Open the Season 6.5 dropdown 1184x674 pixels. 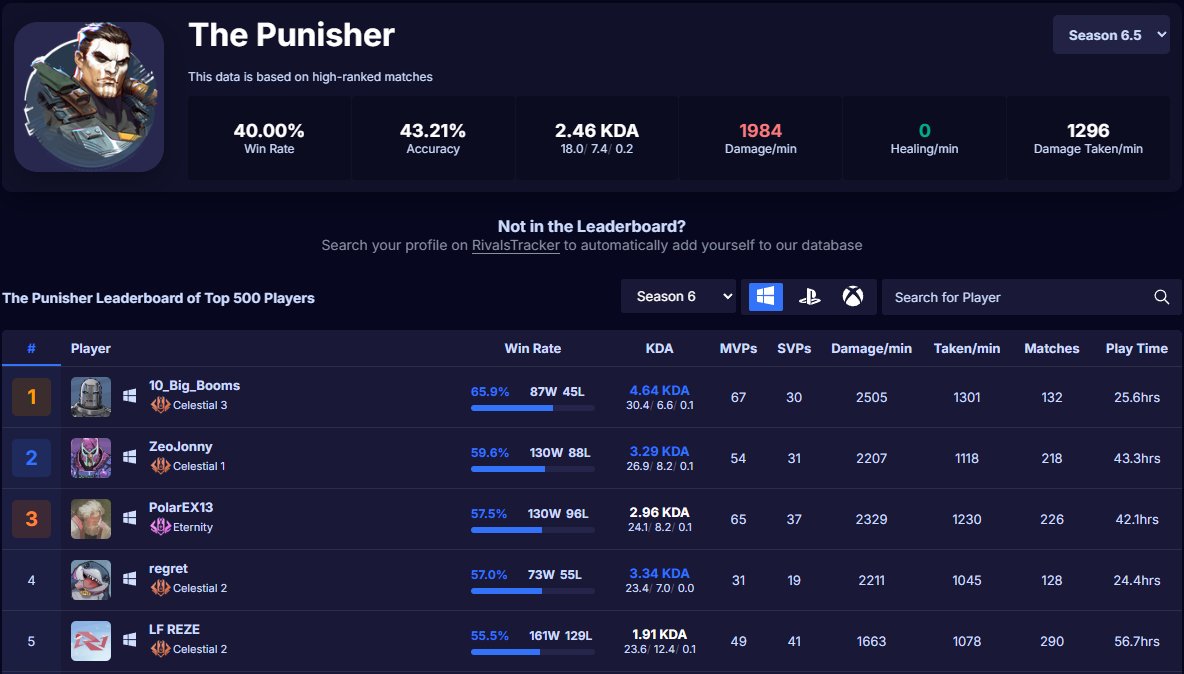(1111, 35)
